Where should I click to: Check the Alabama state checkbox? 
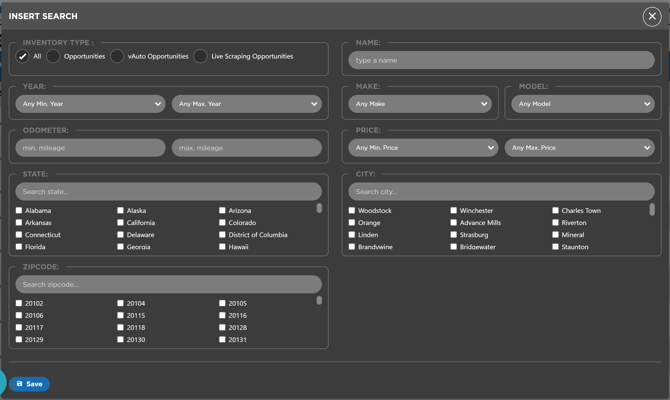point(19,210)
